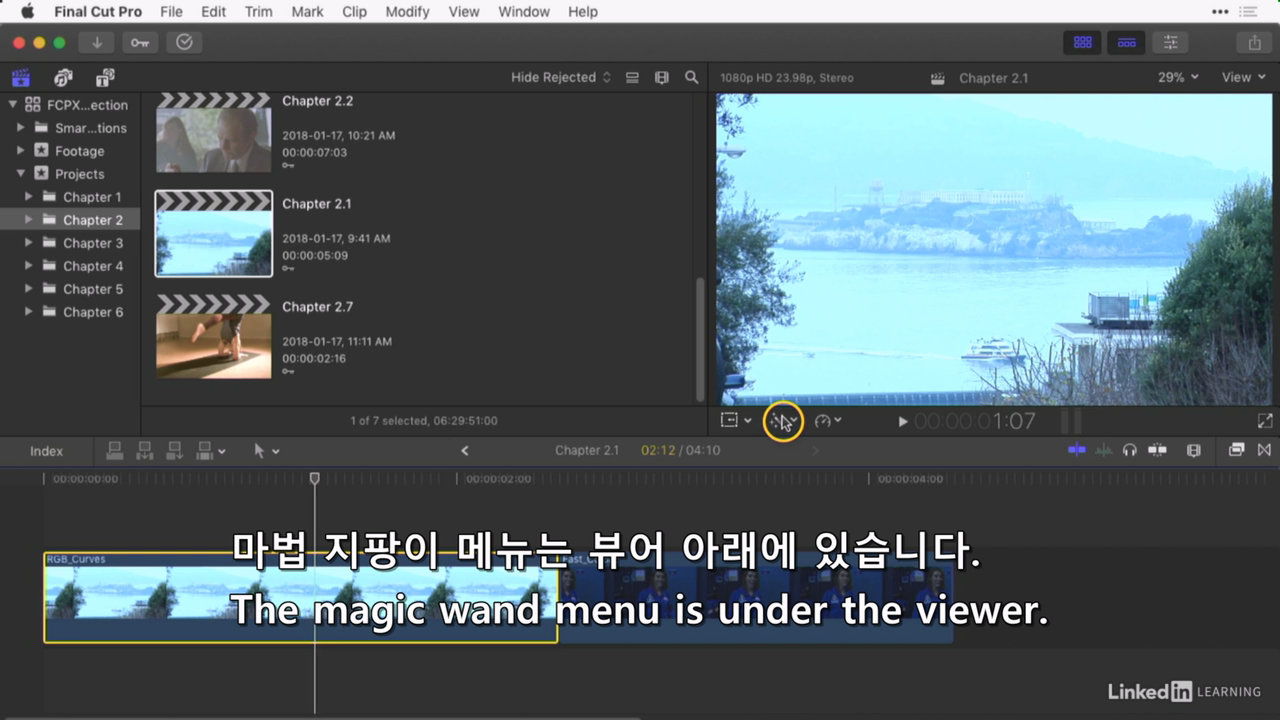The width and height of the screenshot is (1280, 720).
Task: Open the viewer transform tools dropdown
Action: pyautogui.click(x=736, y=421)
